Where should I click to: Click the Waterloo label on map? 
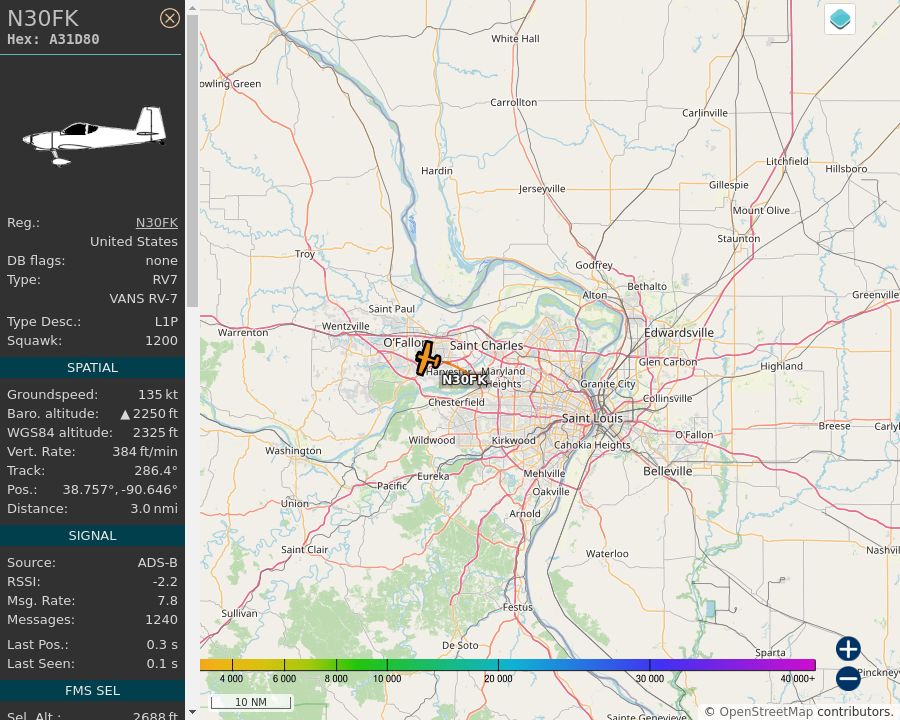(607, 553)
